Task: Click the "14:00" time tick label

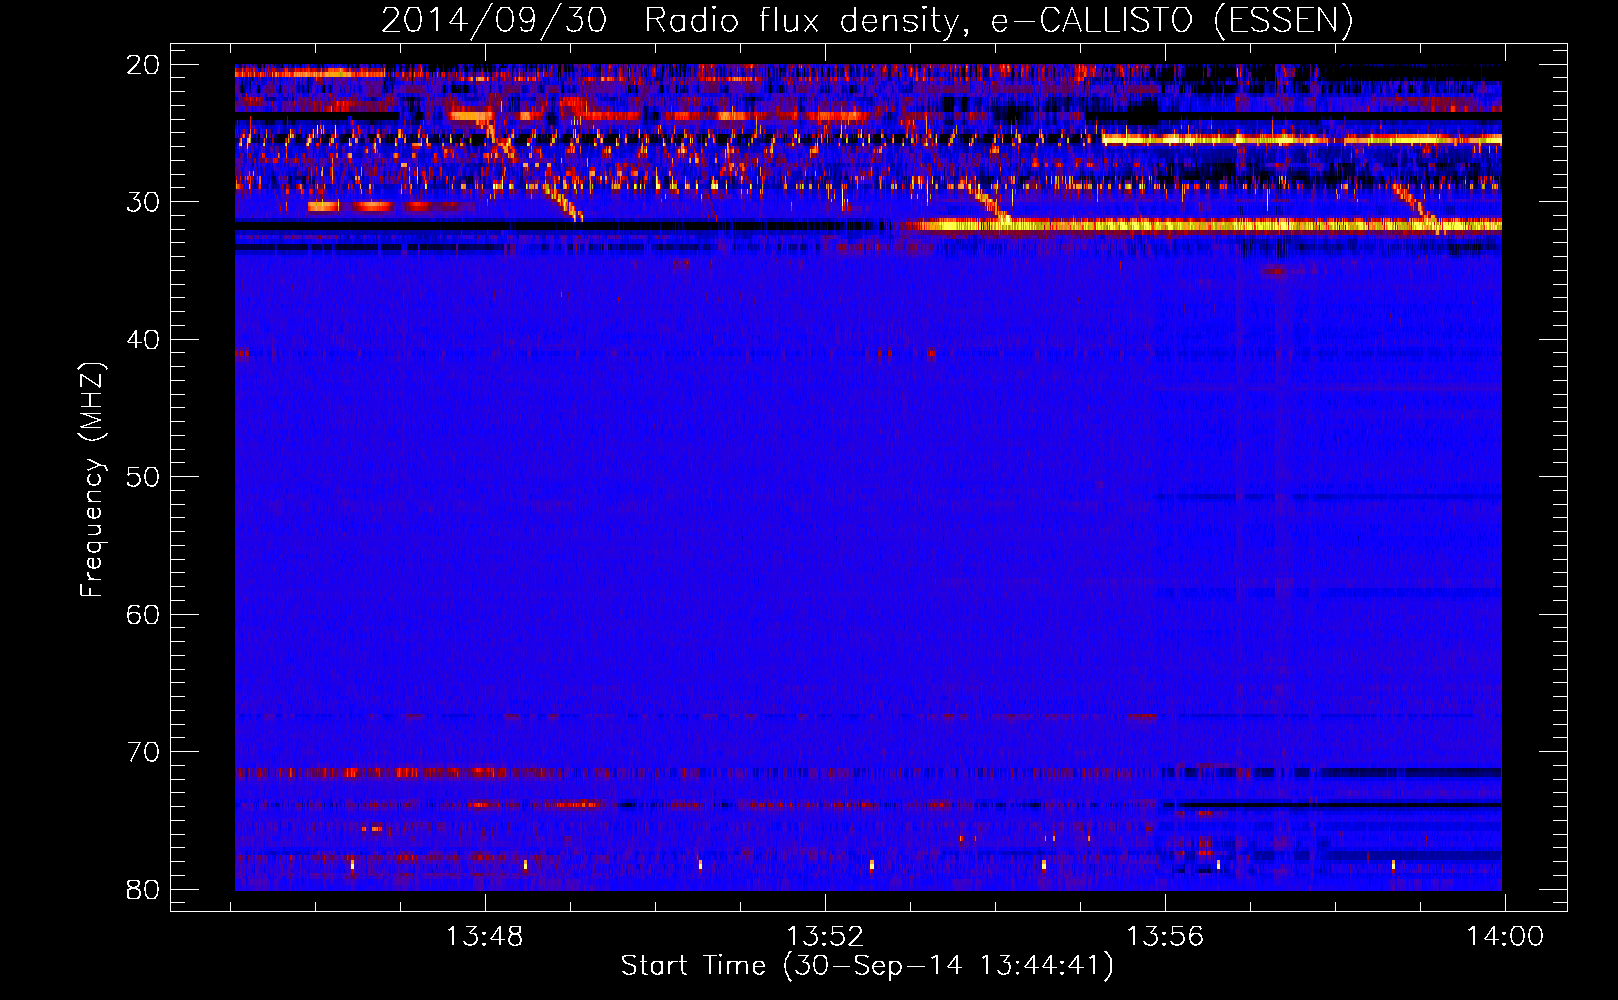Action: [x=1505, y=937]
